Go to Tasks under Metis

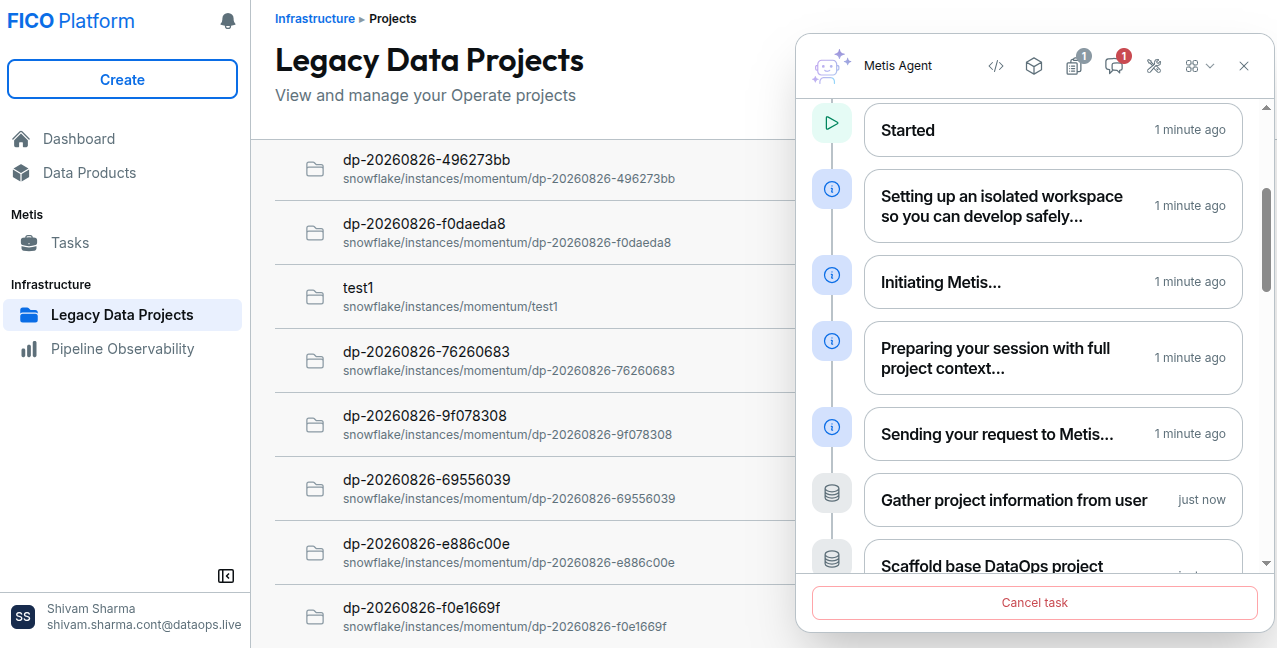(70, 243)
